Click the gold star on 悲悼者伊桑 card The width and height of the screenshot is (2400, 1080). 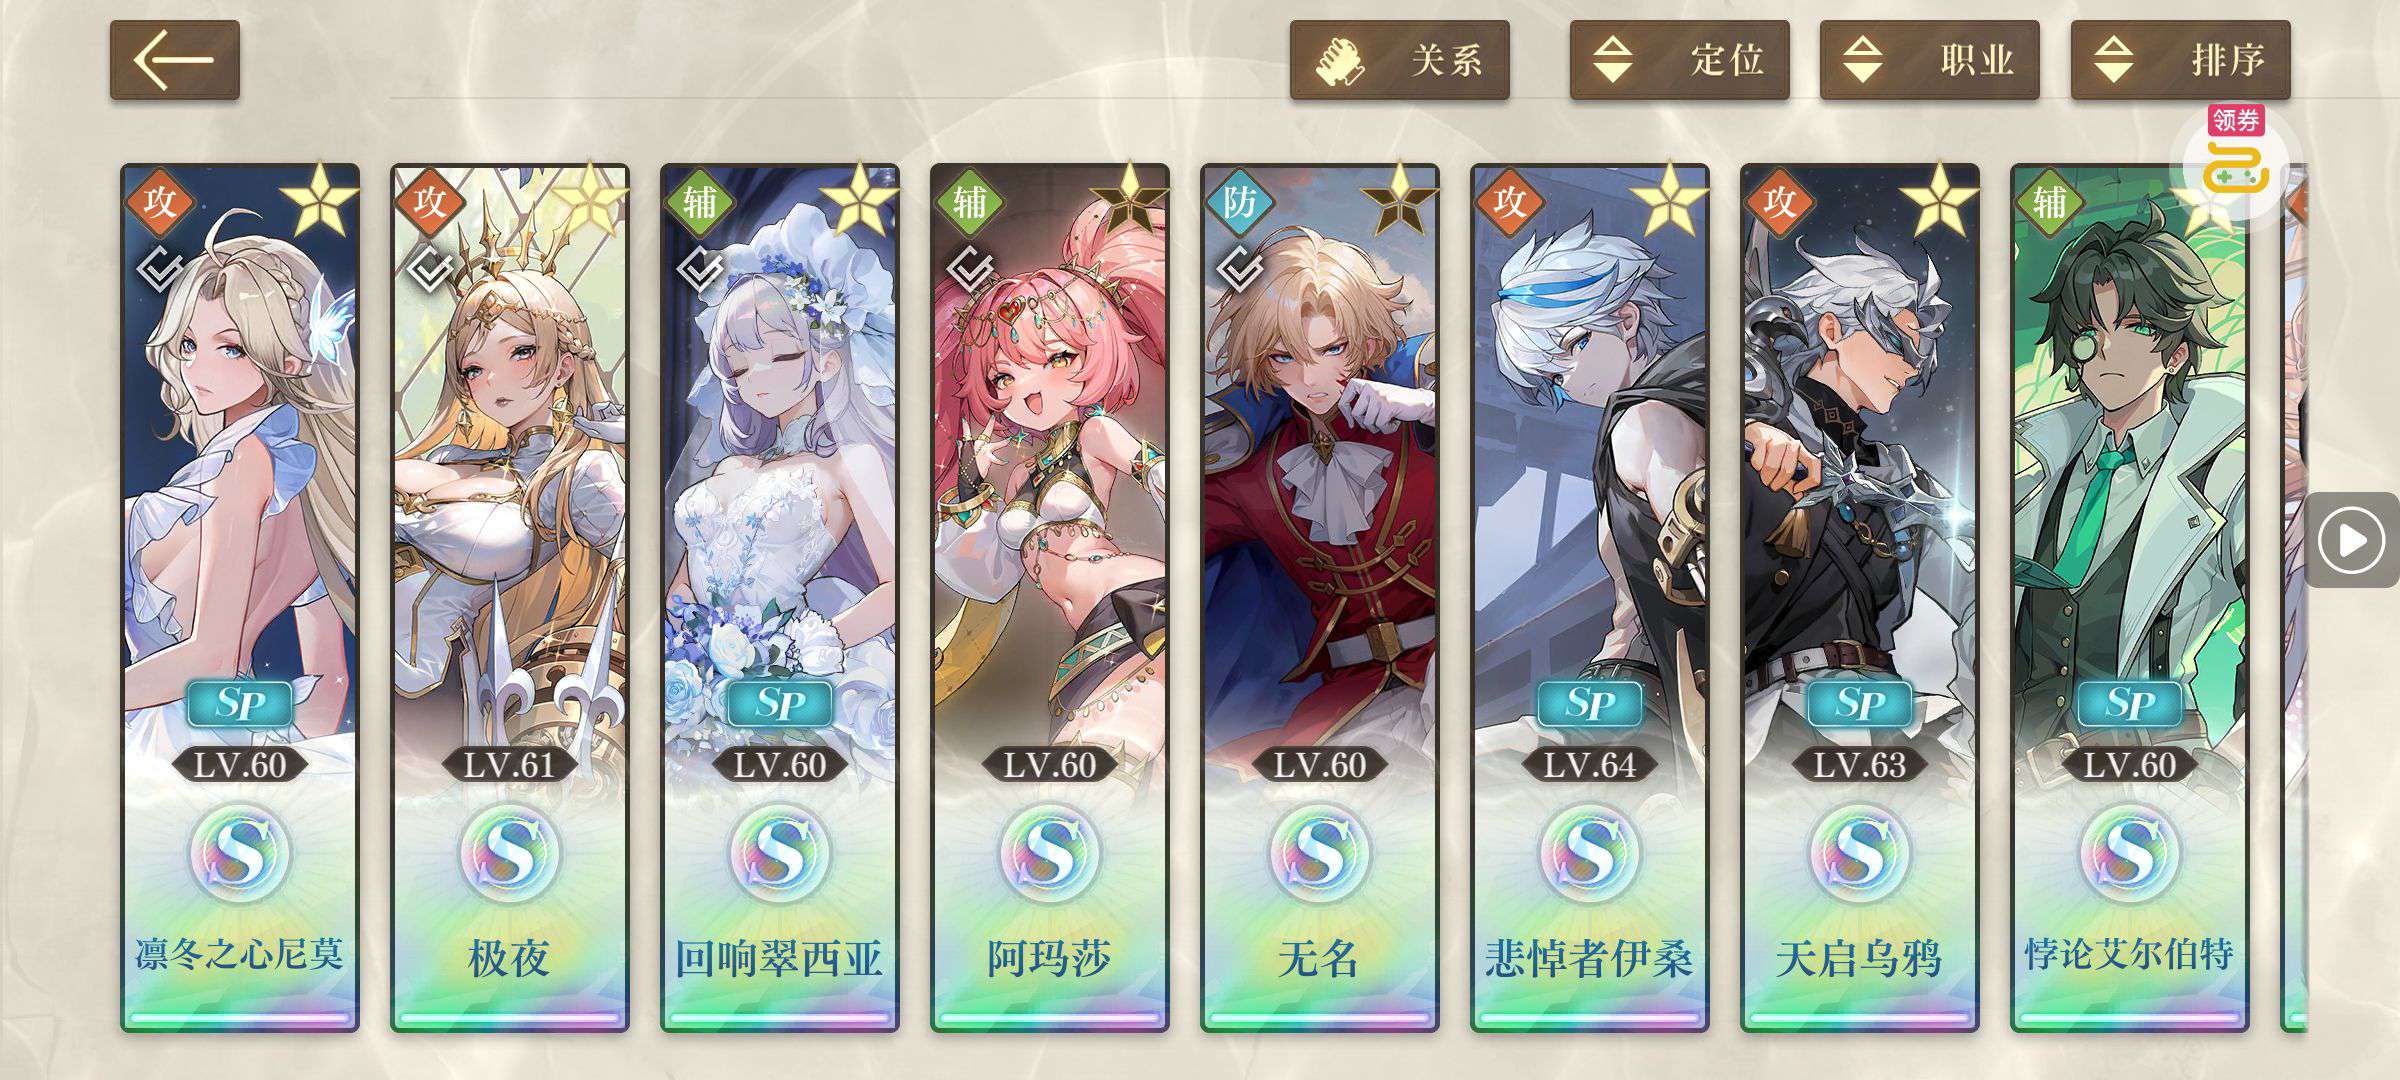pos(1668,201)
